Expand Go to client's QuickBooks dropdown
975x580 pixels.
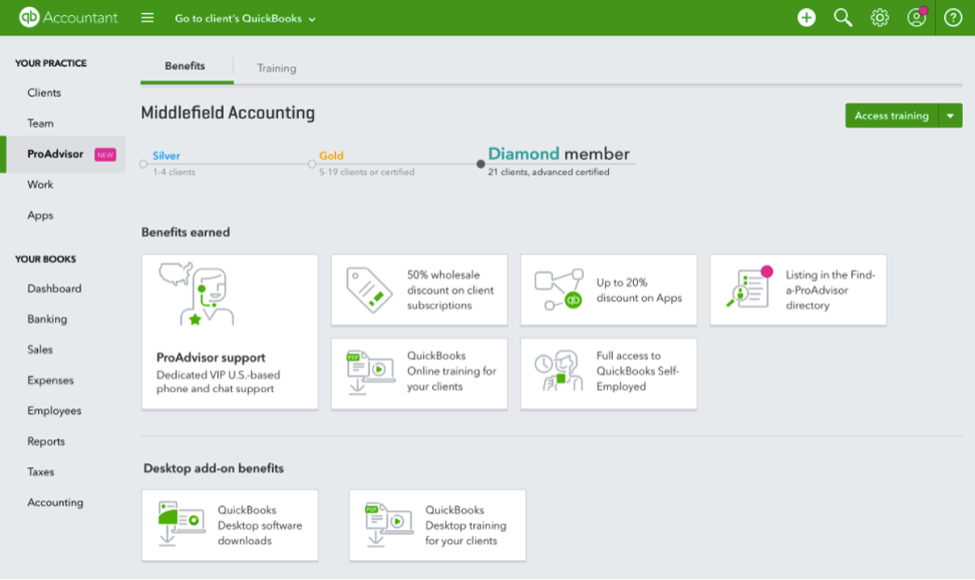[245, 19]
